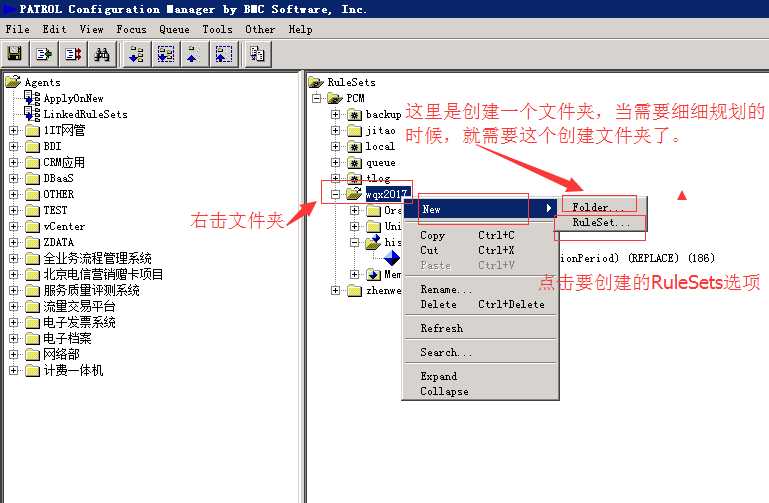The image size is (769, 503).
Task: Open the Focus menu
Action: pos(131,29)
